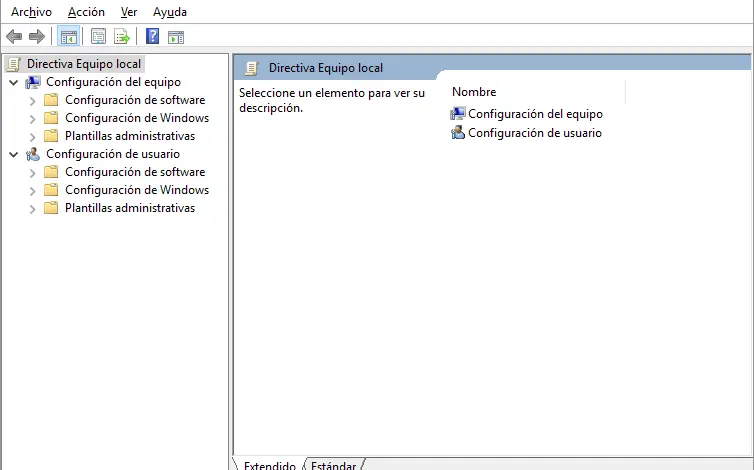
Task: Click folder icon of Configuración de Windows under usuario
Action: point(51,190)
